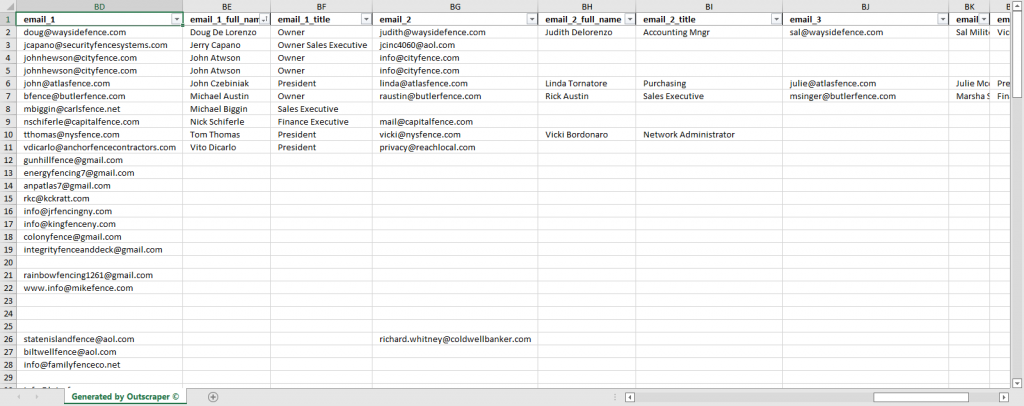Viewport: 1024px width, 406px height.
Task: Open the email_1_full_name sort filter arrow
Action: tap(264, 20)
